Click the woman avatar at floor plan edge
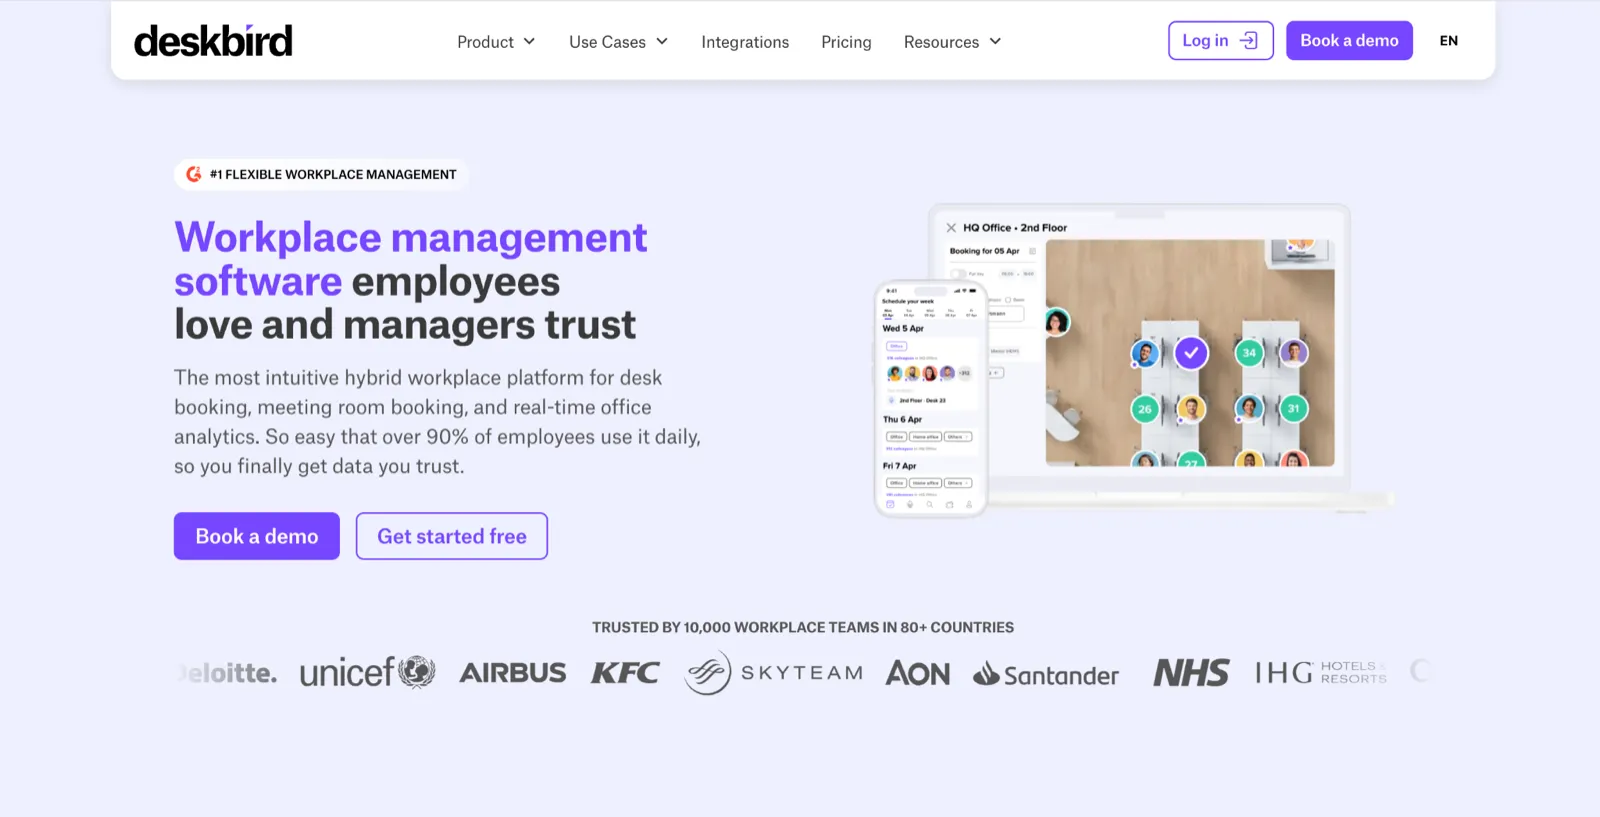Screen dimensions: 1600x817 click(1057, 322)
